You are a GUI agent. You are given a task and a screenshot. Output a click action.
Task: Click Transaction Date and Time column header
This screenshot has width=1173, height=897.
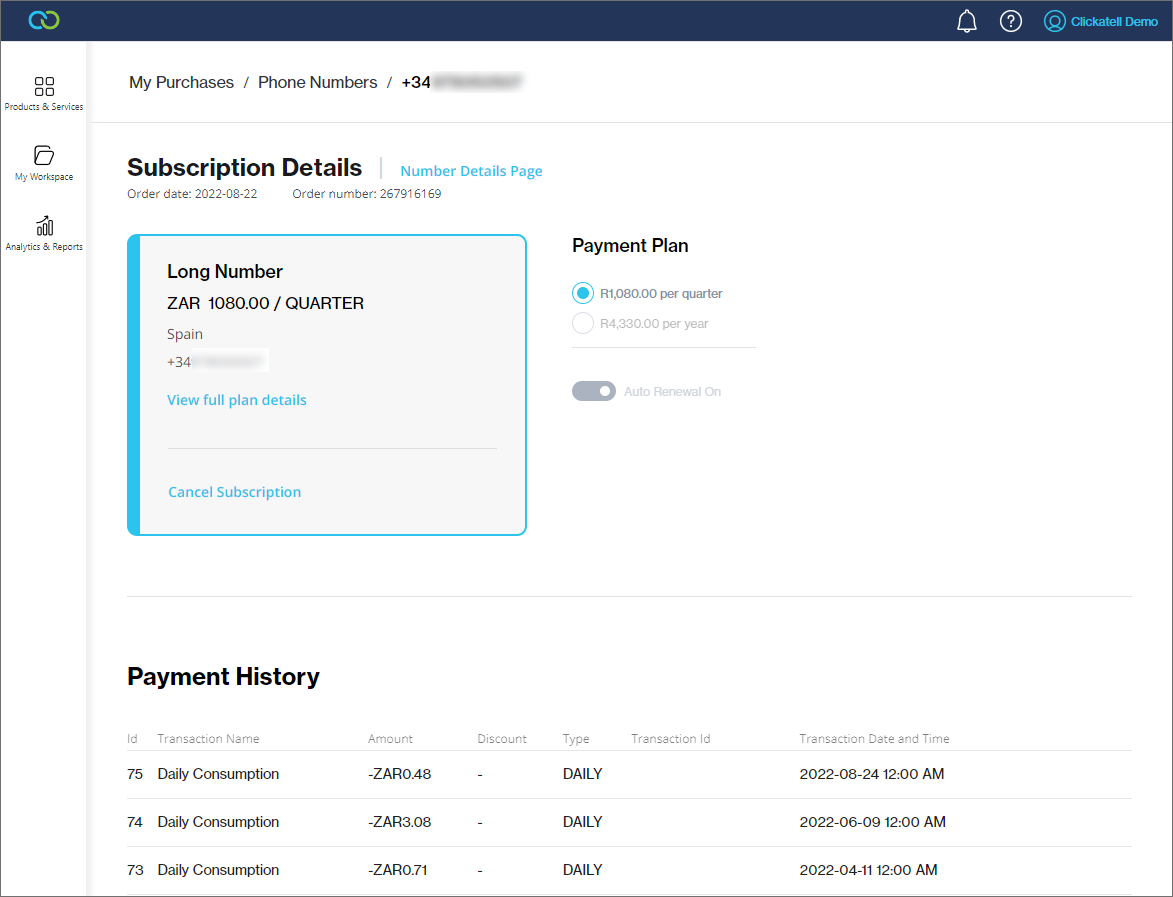coord(874,738)
